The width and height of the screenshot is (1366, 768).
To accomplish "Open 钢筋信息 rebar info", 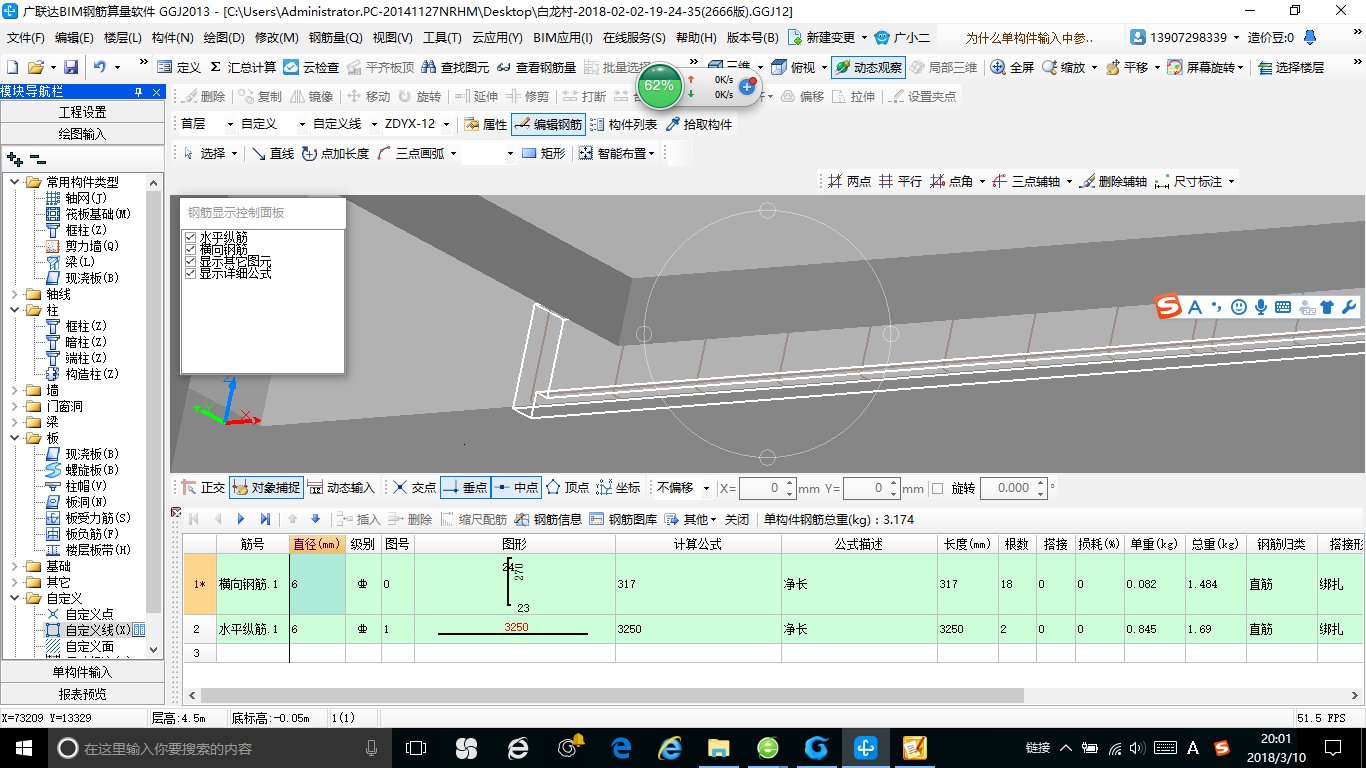I will click(x=549, y=519).
